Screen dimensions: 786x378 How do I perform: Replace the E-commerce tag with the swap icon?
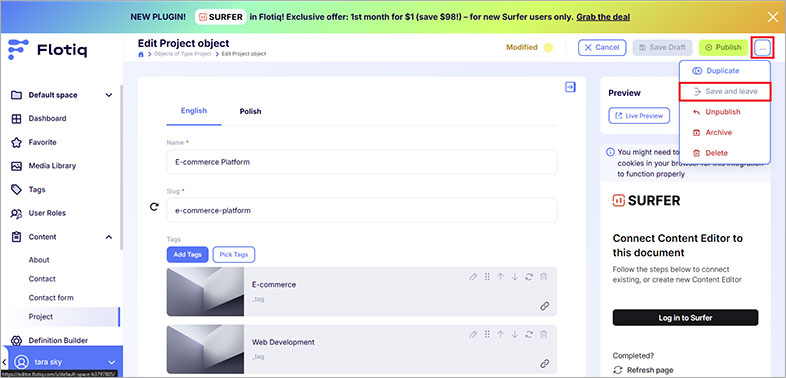[x=529, y=277]
